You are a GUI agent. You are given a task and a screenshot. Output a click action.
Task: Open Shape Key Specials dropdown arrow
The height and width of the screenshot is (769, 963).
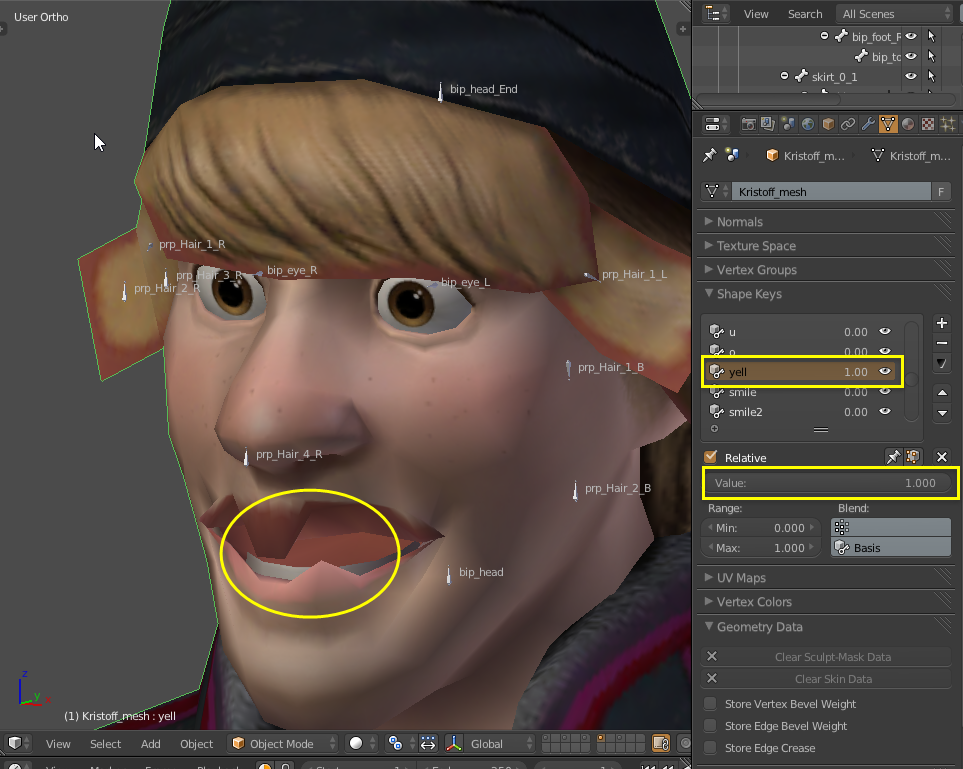[x=942, y=364]
